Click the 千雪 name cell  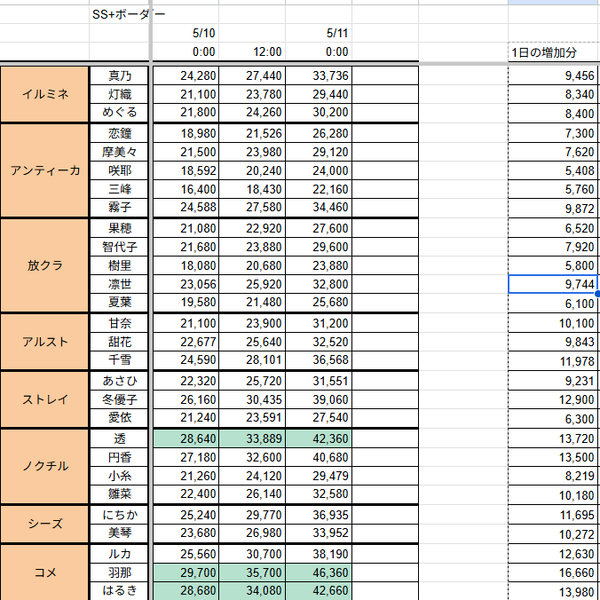pyautogui.click(x=119, y=360)
